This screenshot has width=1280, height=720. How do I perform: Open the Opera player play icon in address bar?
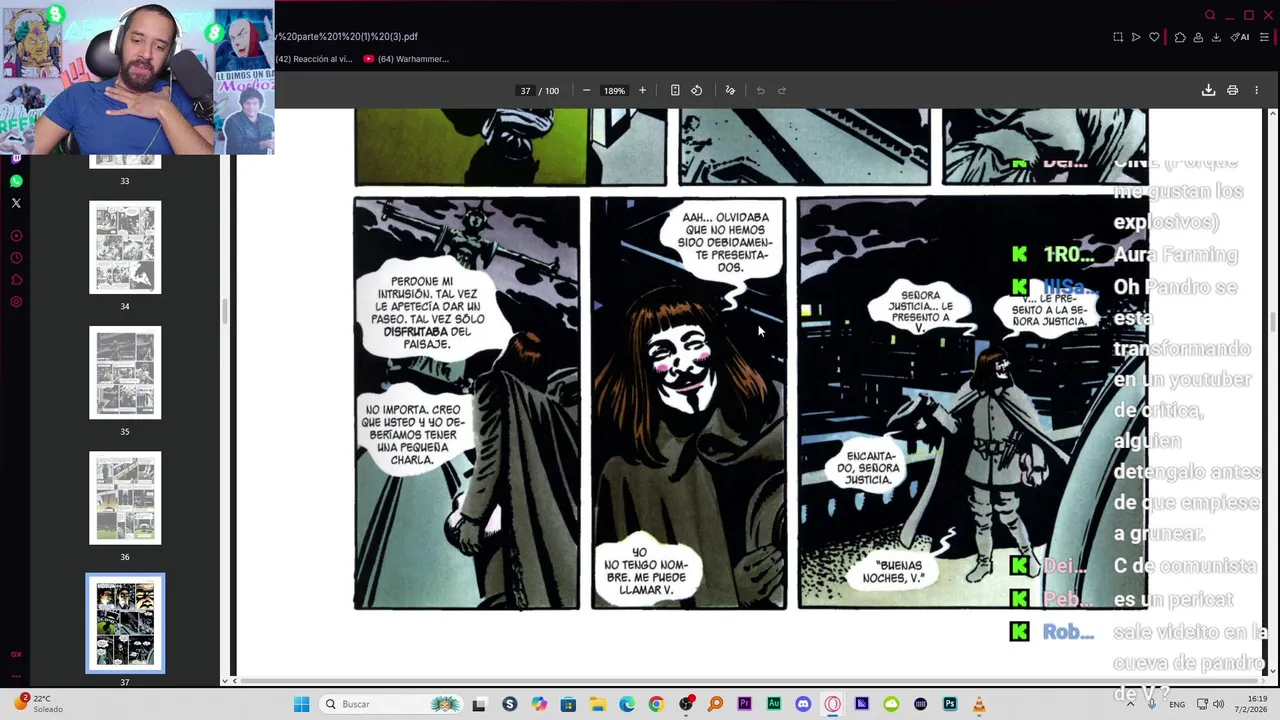(1136, 37)
